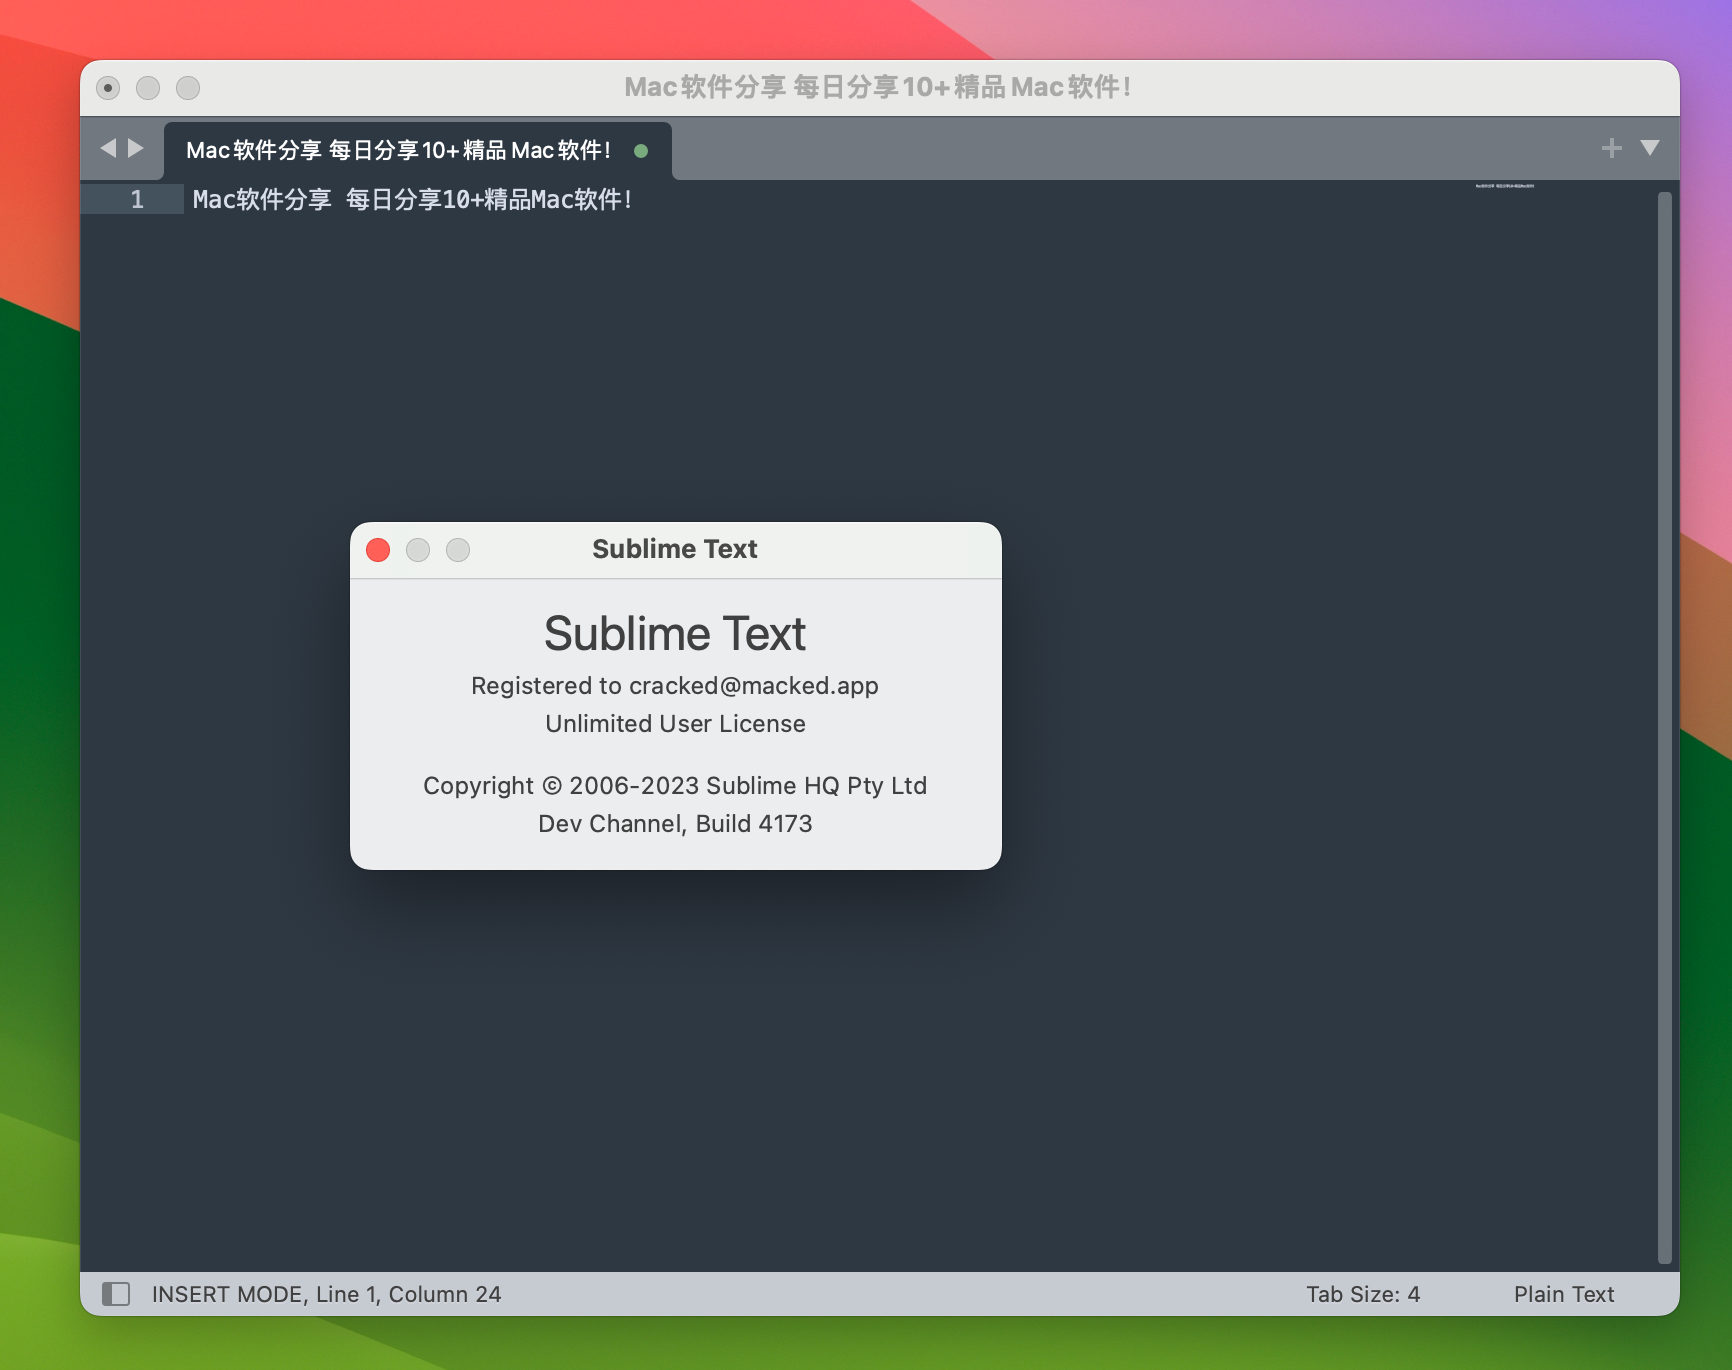Select the Mac软件分享 file tab
Image resolution: width=1732 pixels, height=1370 pixels.
coord(400,150)
